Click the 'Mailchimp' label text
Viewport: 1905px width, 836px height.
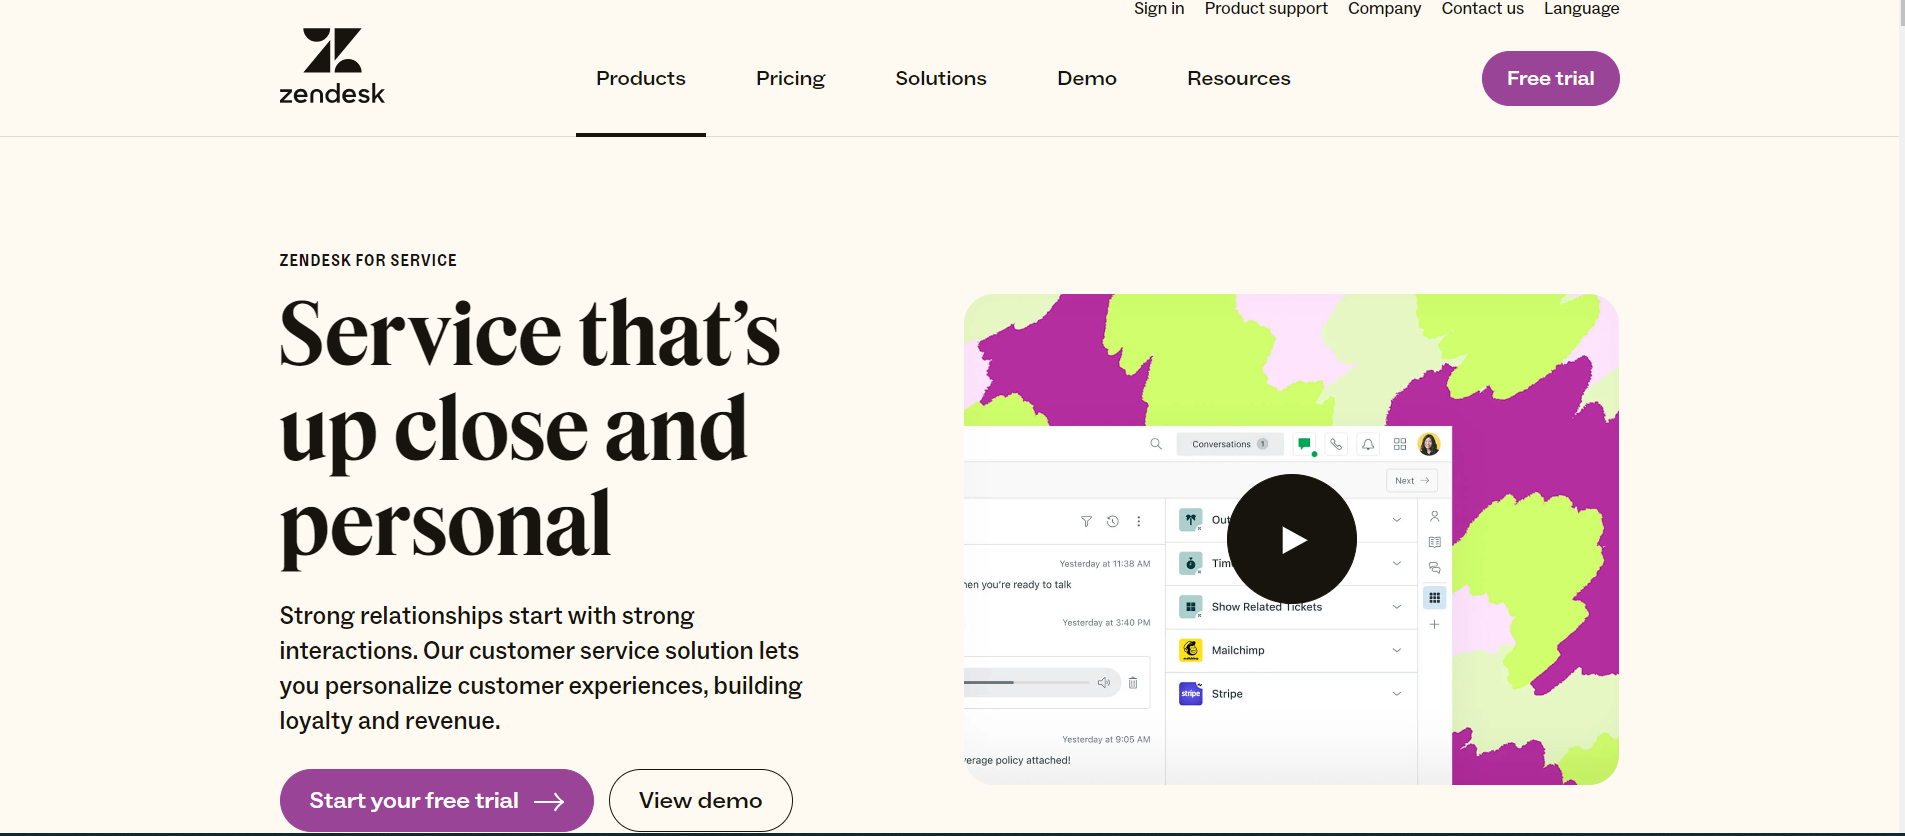pyautogui.click(x=1238, y=650)
